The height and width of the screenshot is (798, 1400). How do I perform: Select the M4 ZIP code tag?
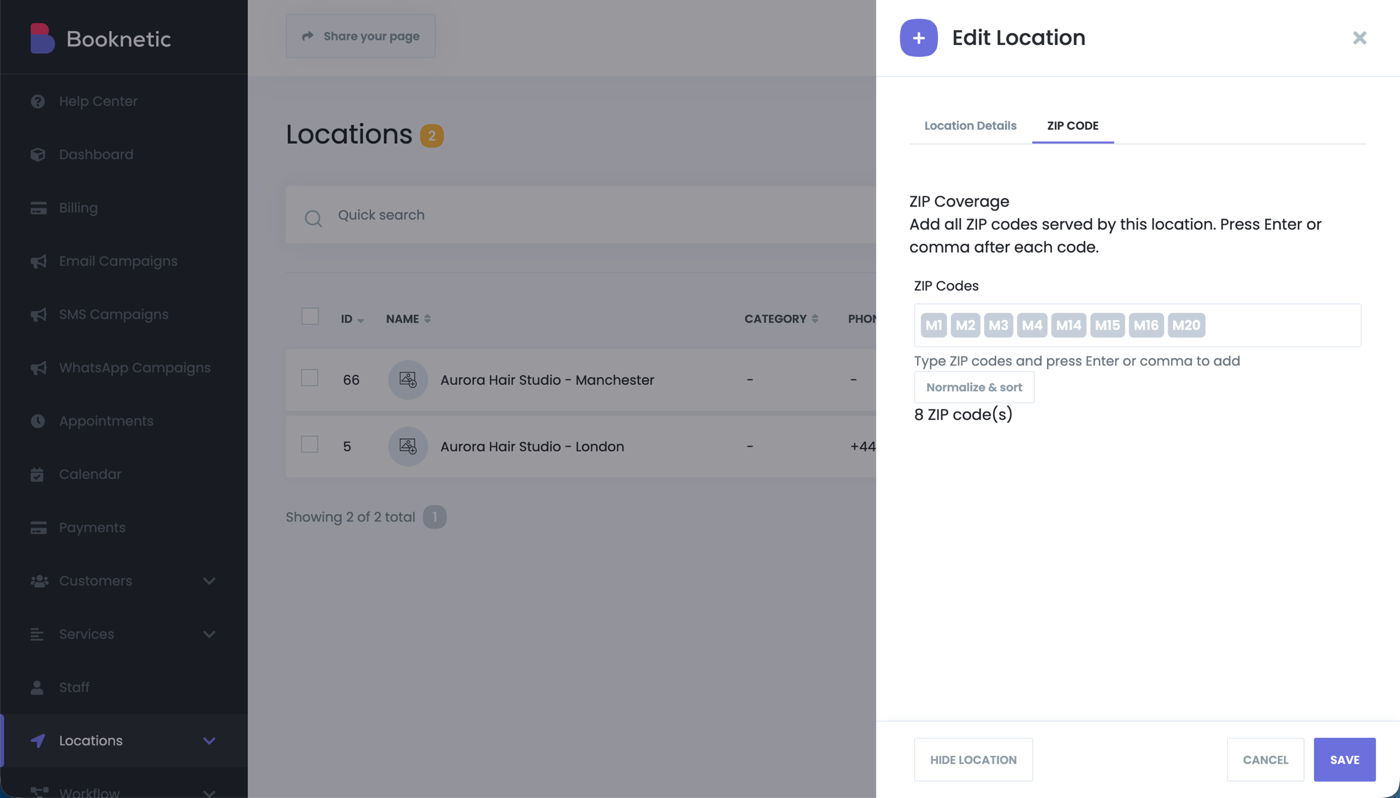(1032, 325)
